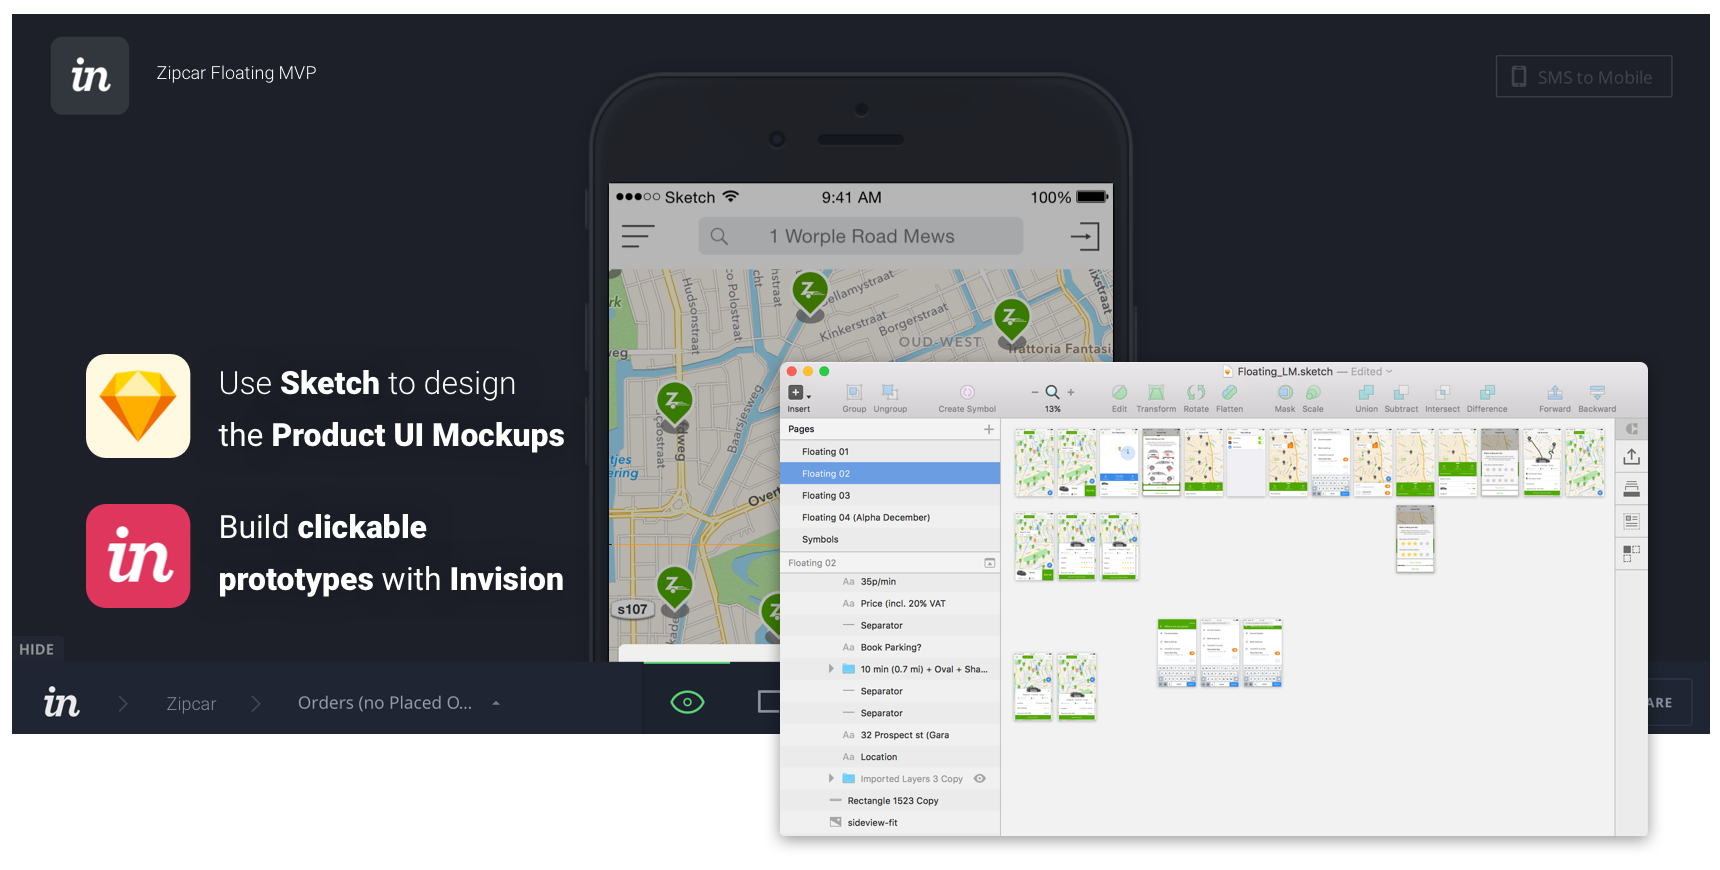Toggle visibility of Imported Layers 3 Copy

pyautogui.click(x=980, y=779)
